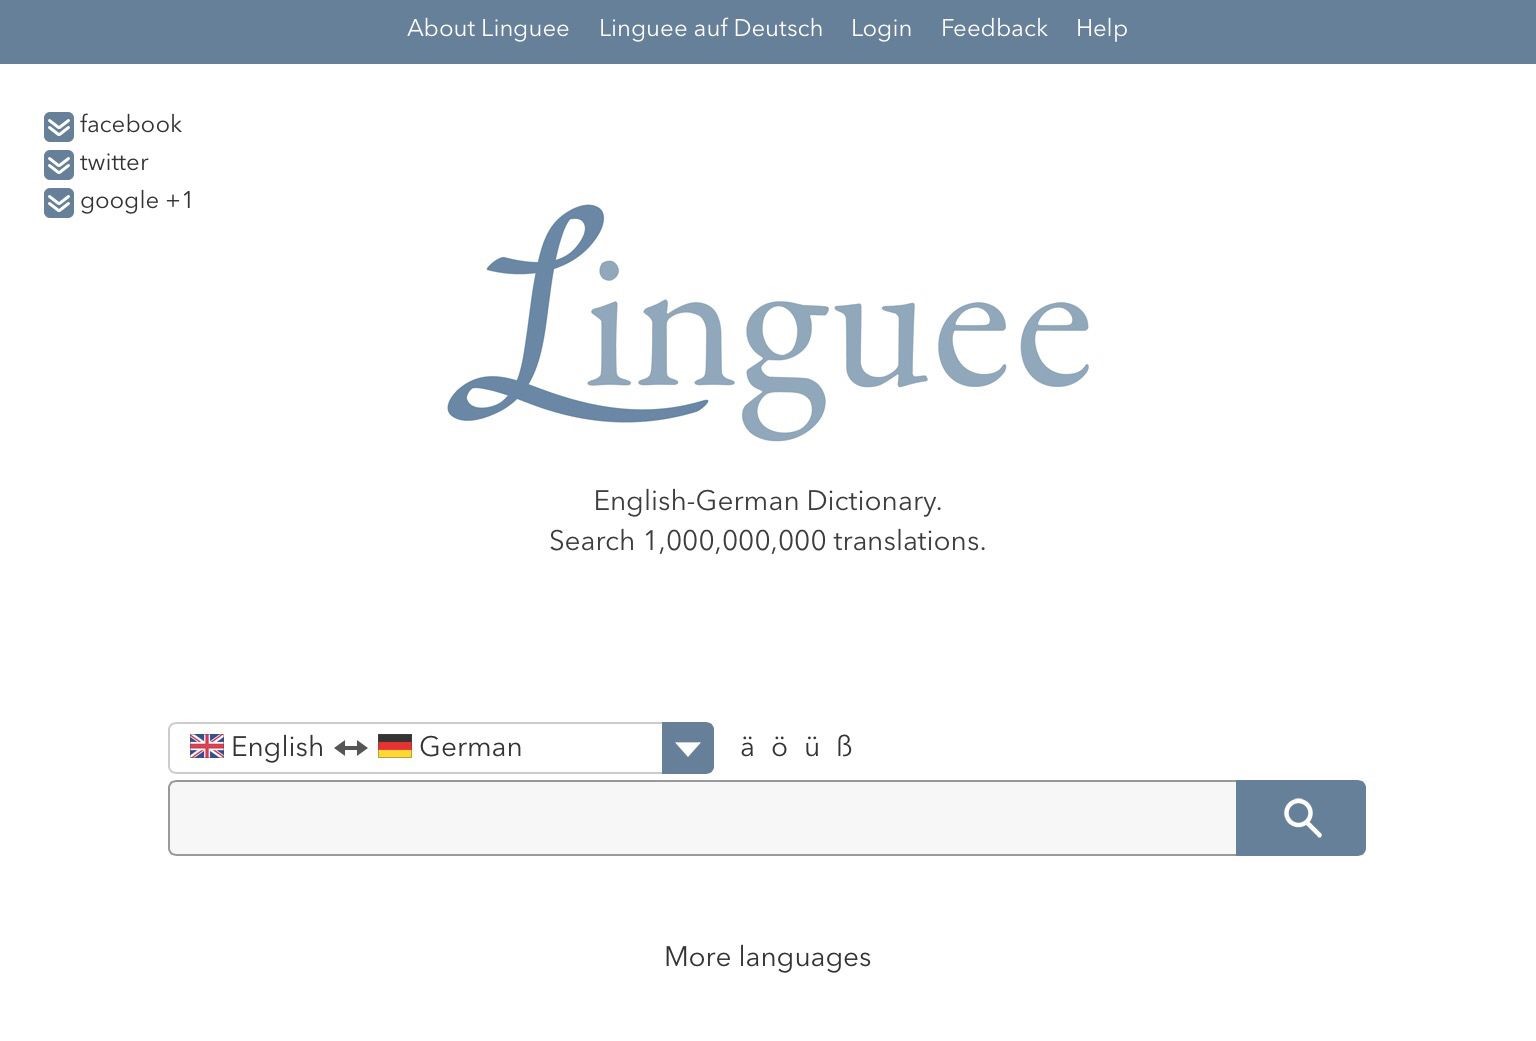Open the About Linguee menu item
The image size is (1536, 1041).
coord(488,28)
